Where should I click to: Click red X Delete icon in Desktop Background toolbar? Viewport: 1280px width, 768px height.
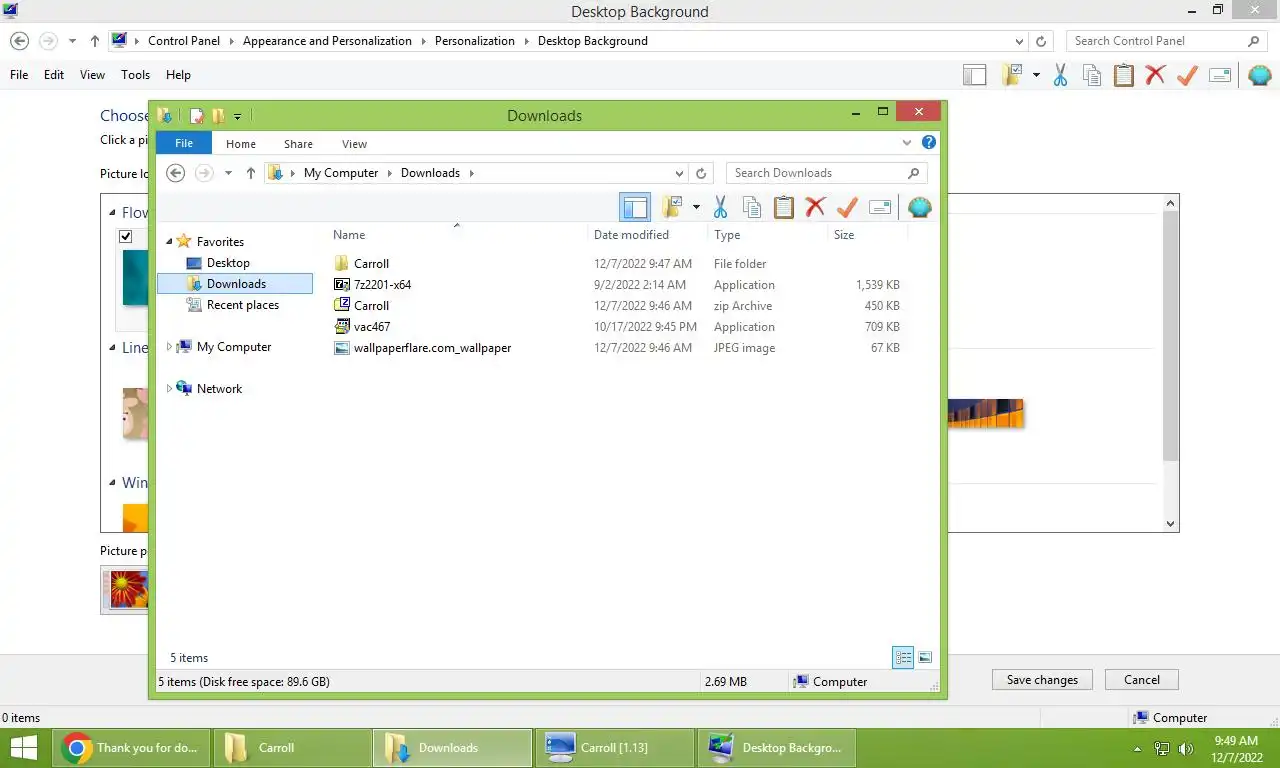click(x=1155, y=75)
